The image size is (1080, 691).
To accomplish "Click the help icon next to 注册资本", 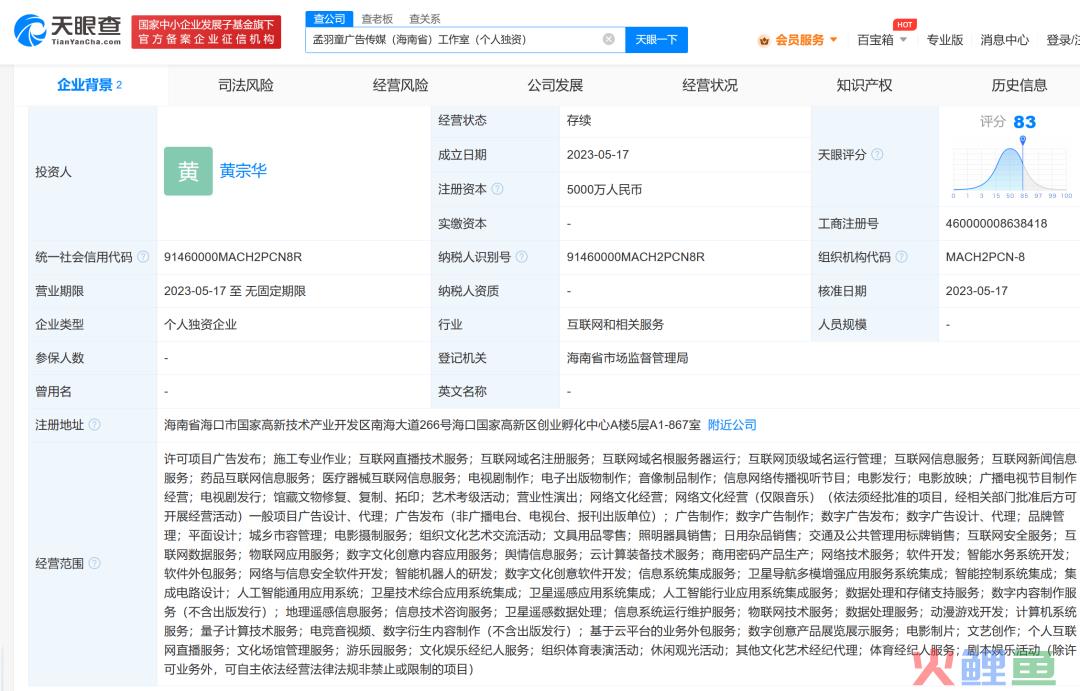I will 497,189.
